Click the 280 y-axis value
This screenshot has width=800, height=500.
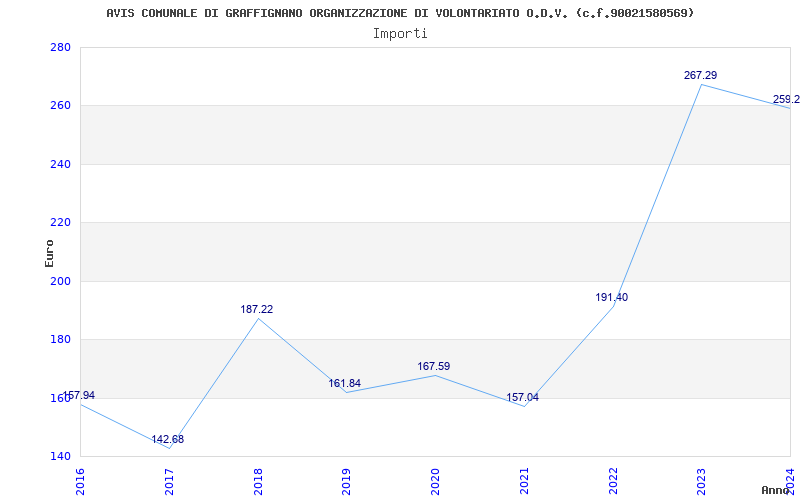coord(60,47)
